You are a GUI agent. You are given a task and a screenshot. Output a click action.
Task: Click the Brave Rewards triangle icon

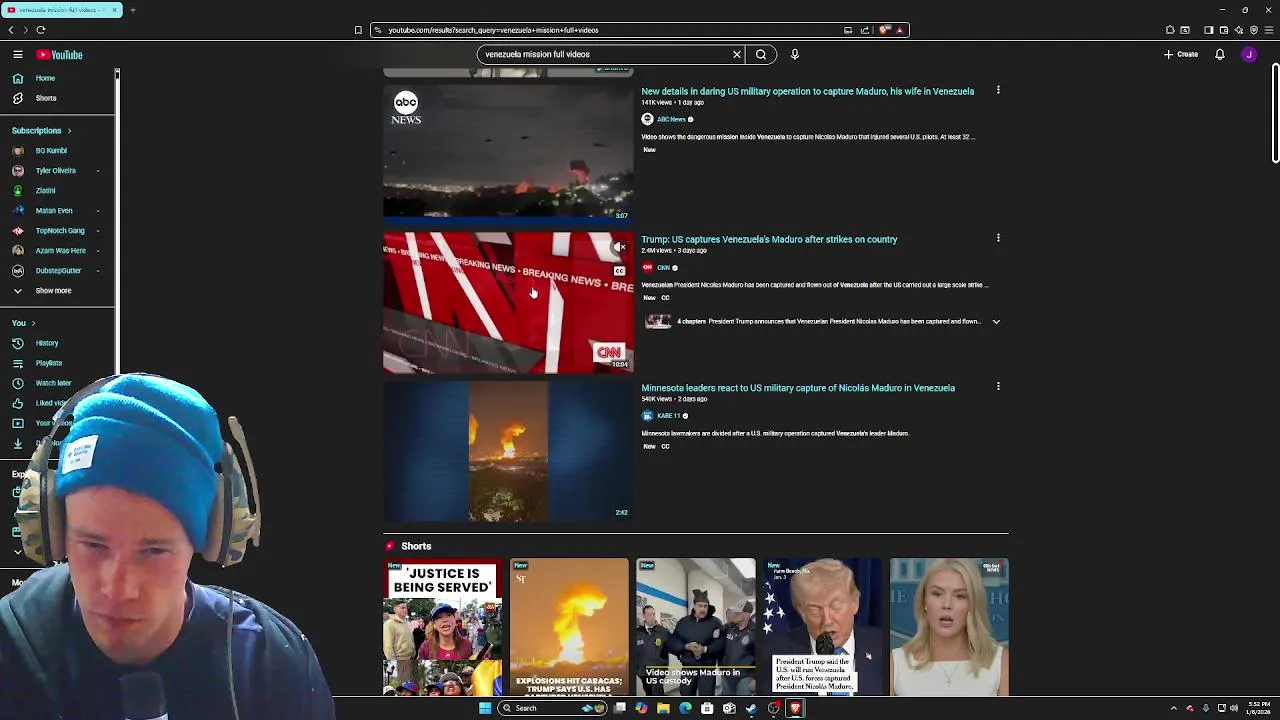900,30
